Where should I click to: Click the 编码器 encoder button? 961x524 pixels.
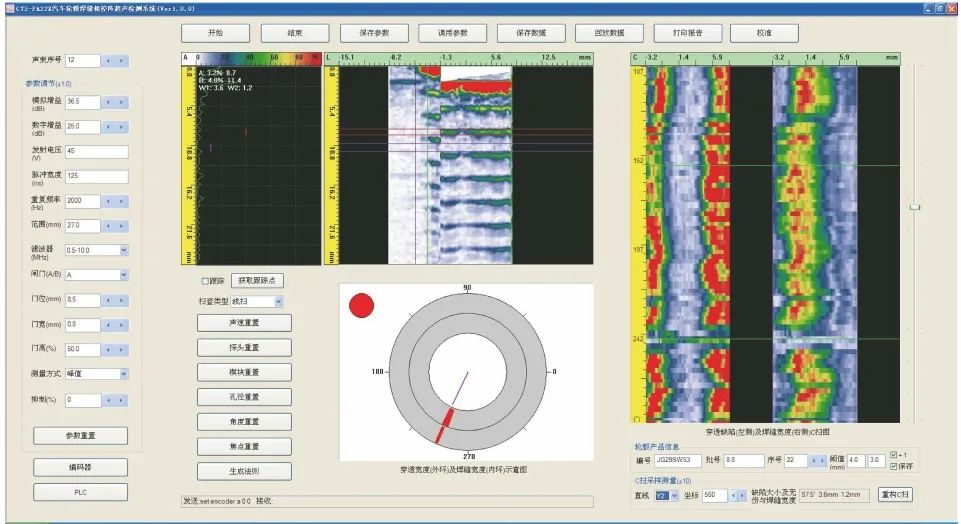coord(80,468)
